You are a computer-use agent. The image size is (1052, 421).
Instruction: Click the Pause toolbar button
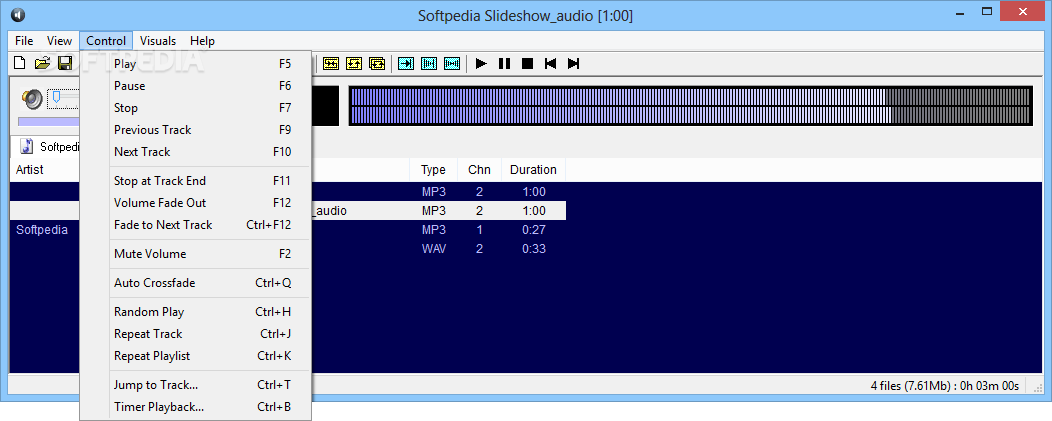pyautogui.click(x=505, y=64)
